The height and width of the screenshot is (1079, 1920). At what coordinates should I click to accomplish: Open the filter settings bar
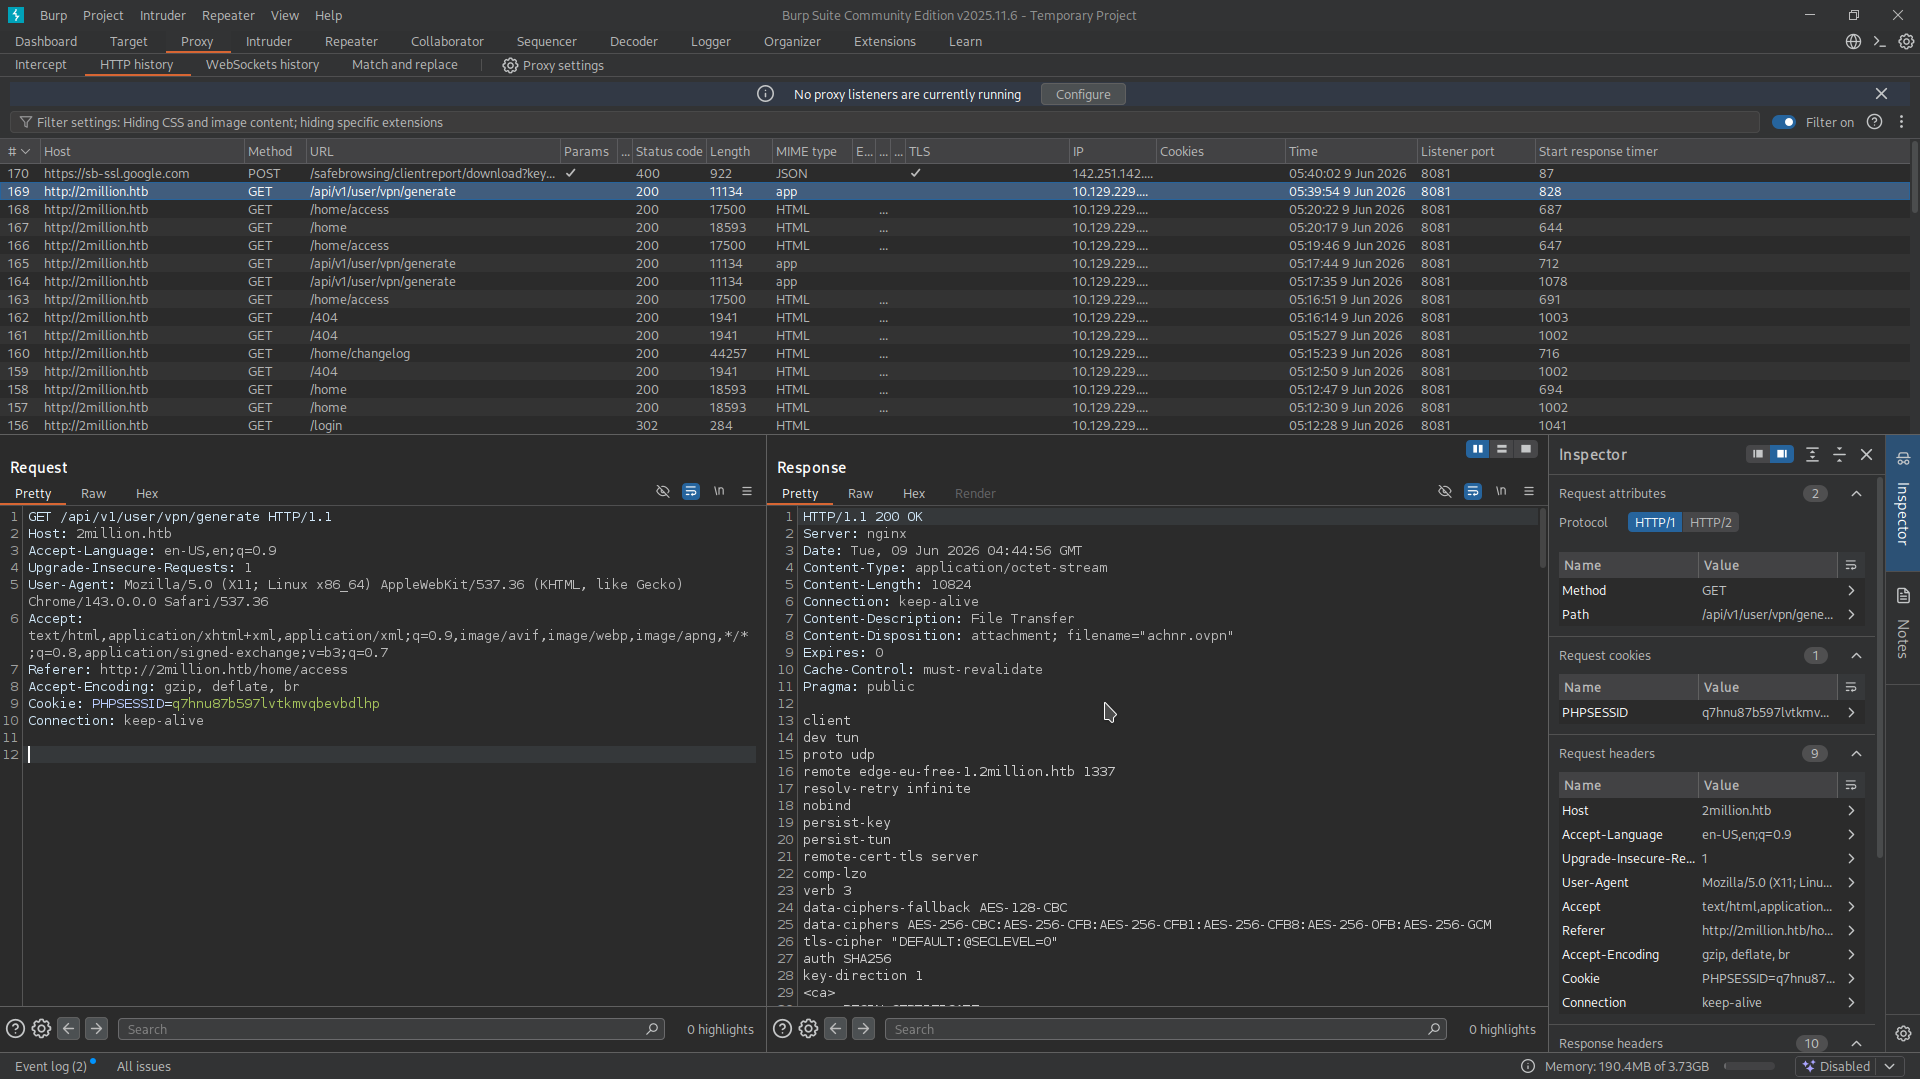885,122
